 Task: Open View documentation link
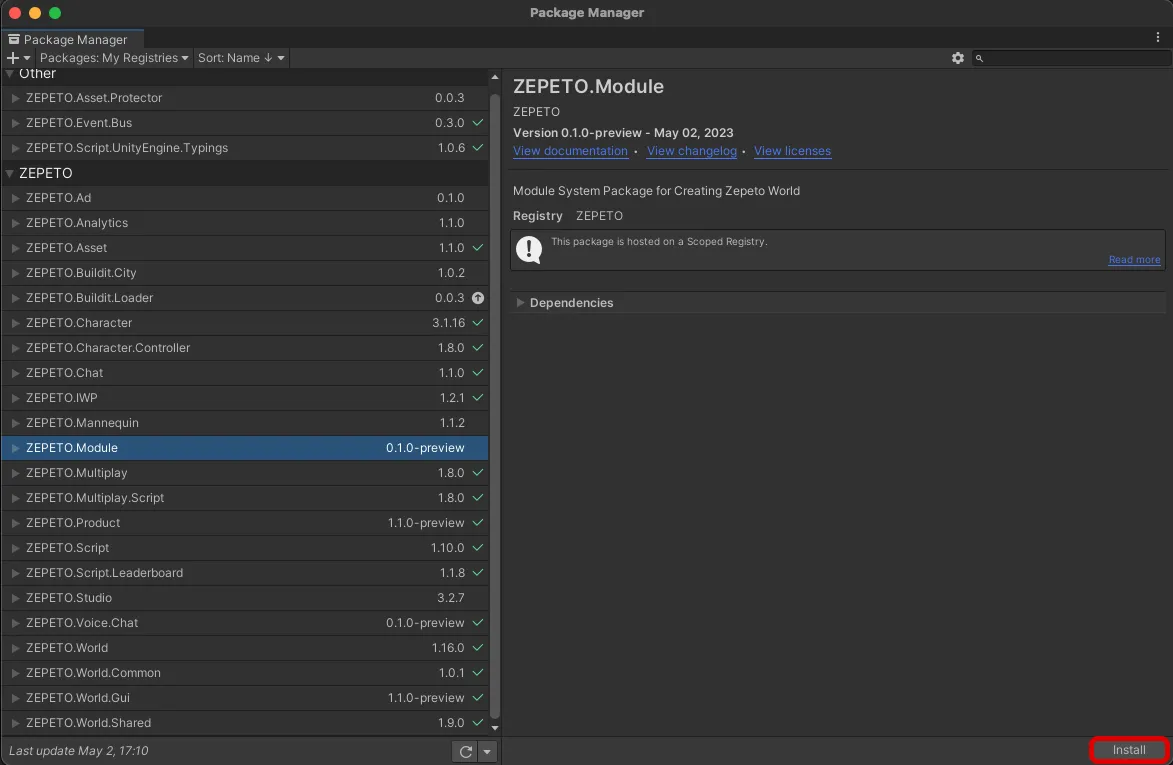tap(570, 151)
